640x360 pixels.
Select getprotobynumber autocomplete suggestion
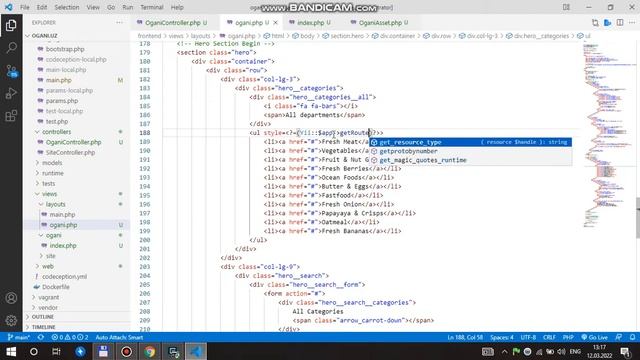pyautogui.click(x=470, y=151)
